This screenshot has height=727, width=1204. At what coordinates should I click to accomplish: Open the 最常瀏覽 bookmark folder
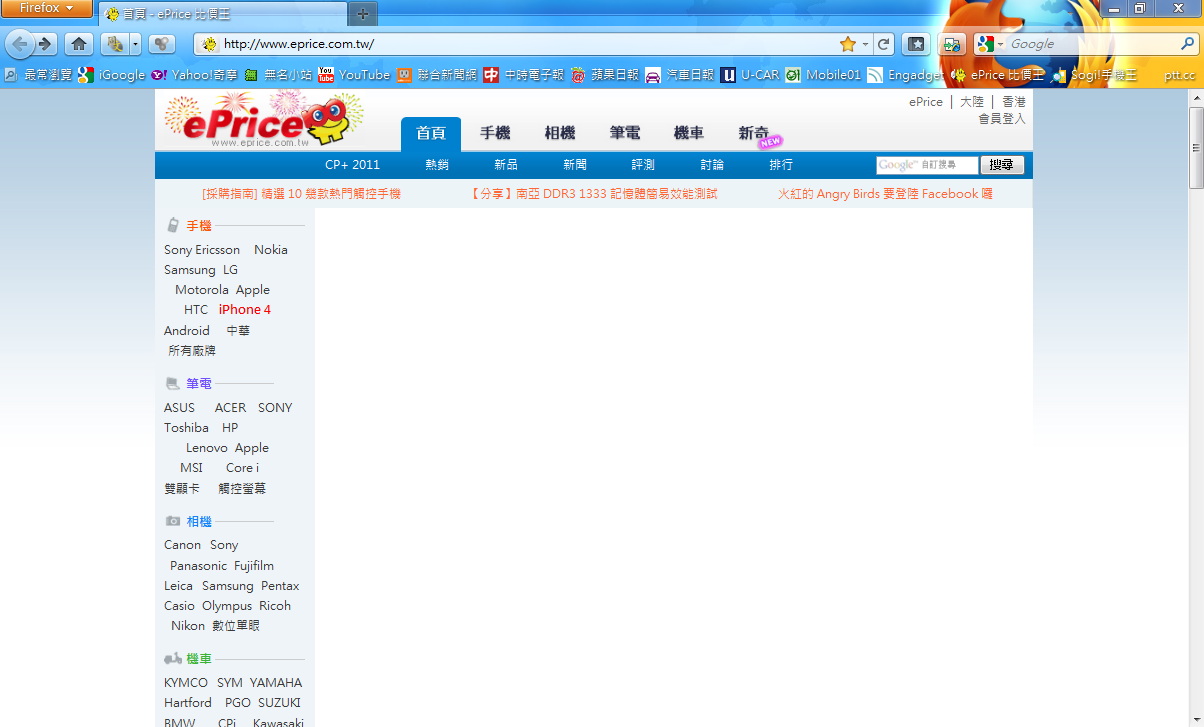38,75
